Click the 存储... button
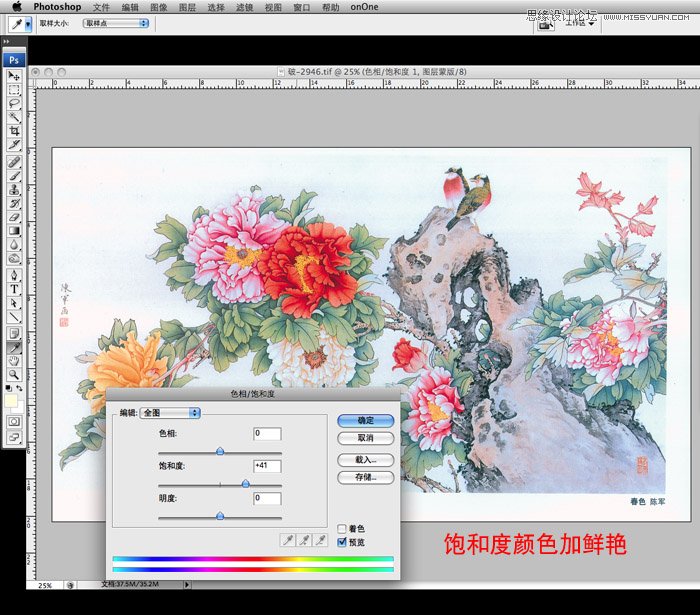The image size is (700, 615). [366, 477]
